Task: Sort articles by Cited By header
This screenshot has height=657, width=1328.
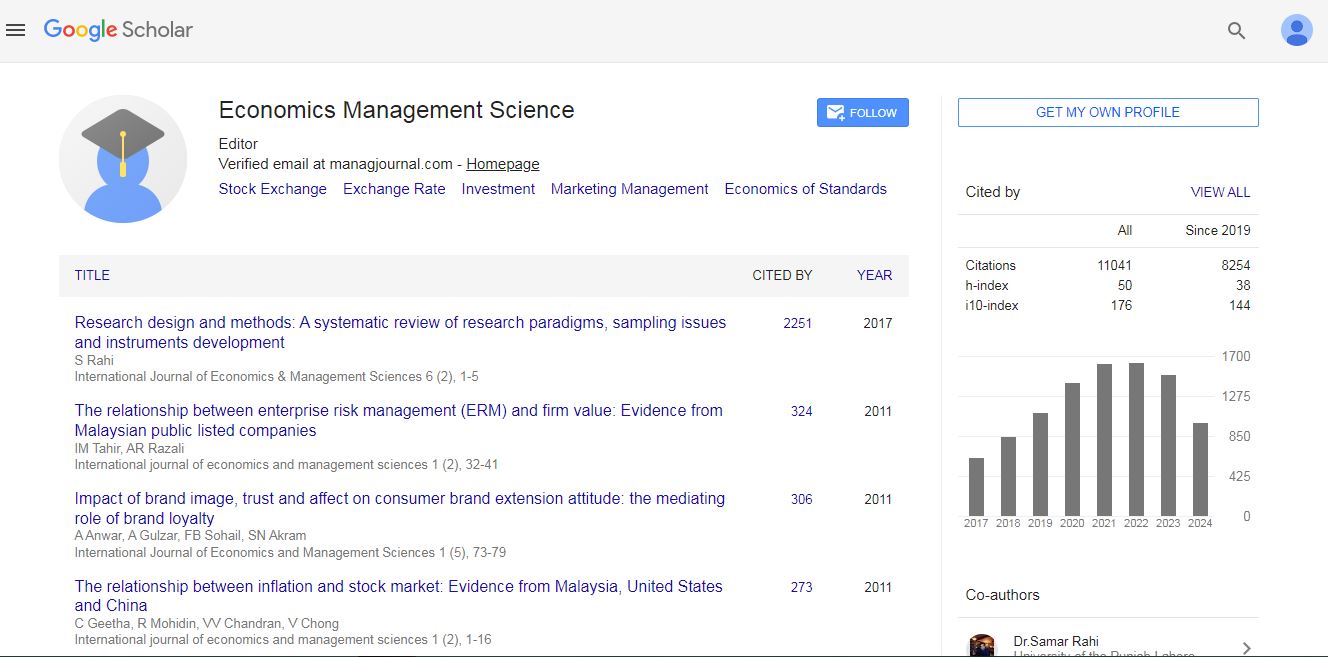Action: pyautogui.click(x=782, y=275)
